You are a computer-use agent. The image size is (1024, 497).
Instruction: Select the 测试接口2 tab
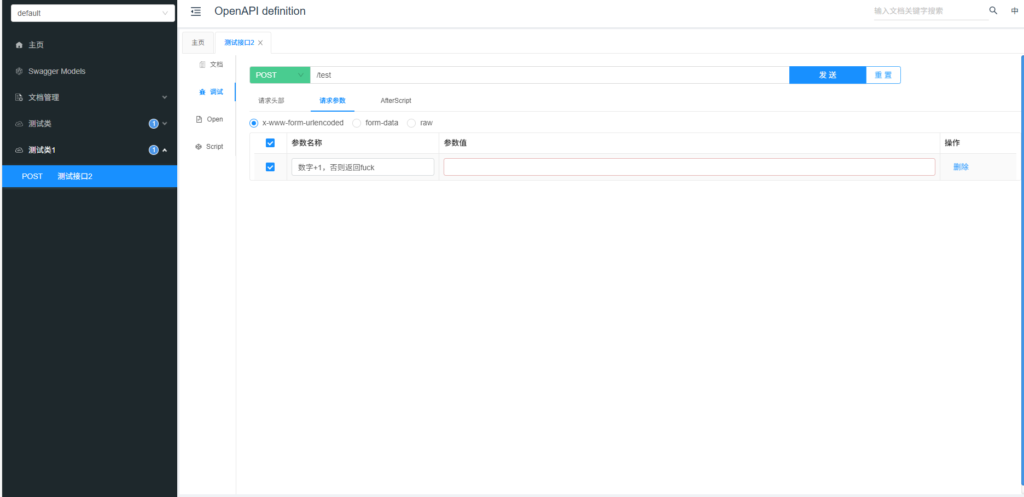pyautogui.click(x=239, y=42)
